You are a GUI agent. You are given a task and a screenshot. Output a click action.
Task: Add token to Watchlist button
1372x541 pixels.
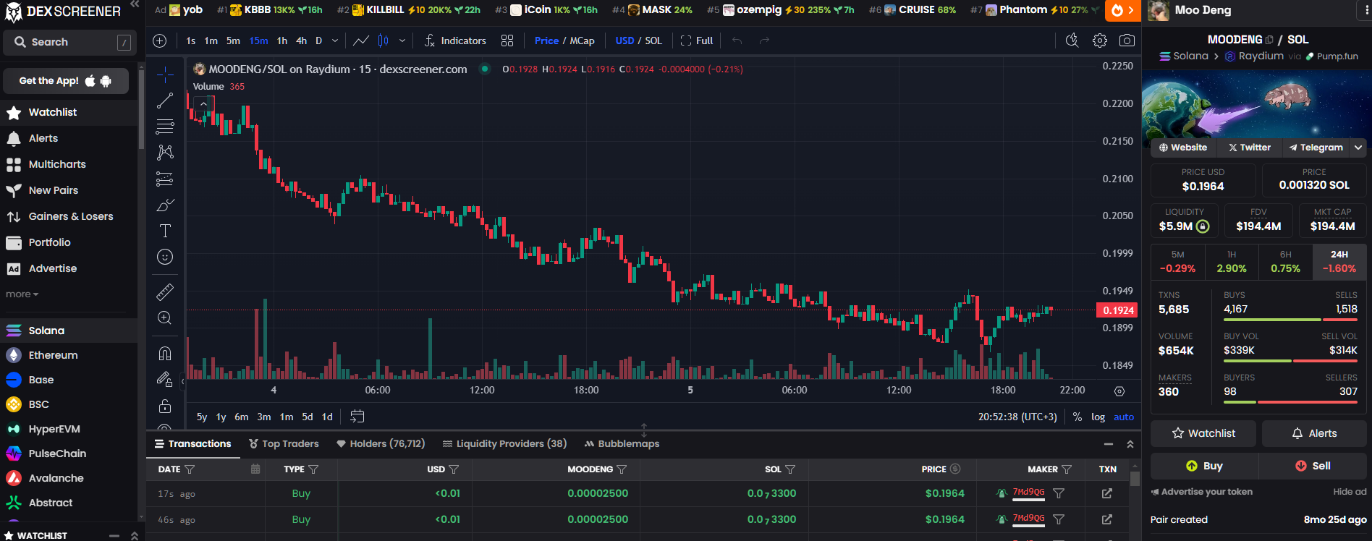coord(1204,433)
